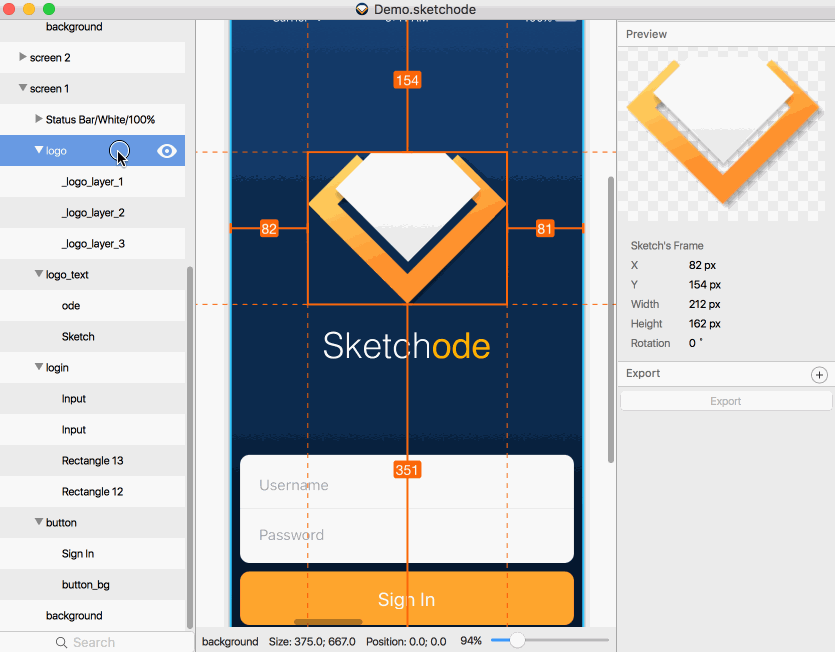The width and height of the screenshot is (835, 652).
Task: Click the Sketch's Frame heading
Action: coord(667,246)
